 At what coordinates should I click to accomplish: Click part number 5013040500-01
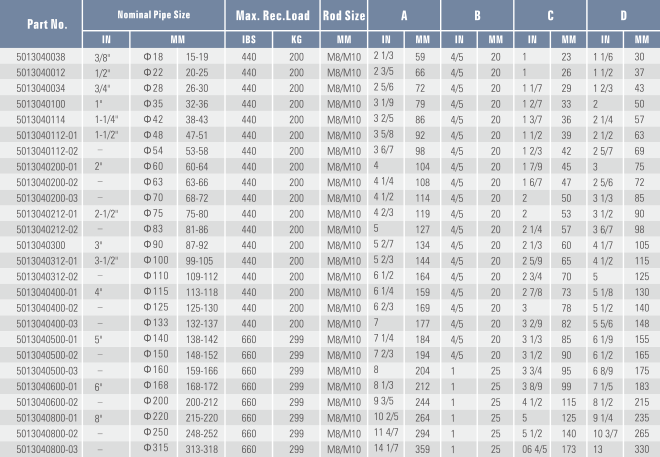[47, 340]
